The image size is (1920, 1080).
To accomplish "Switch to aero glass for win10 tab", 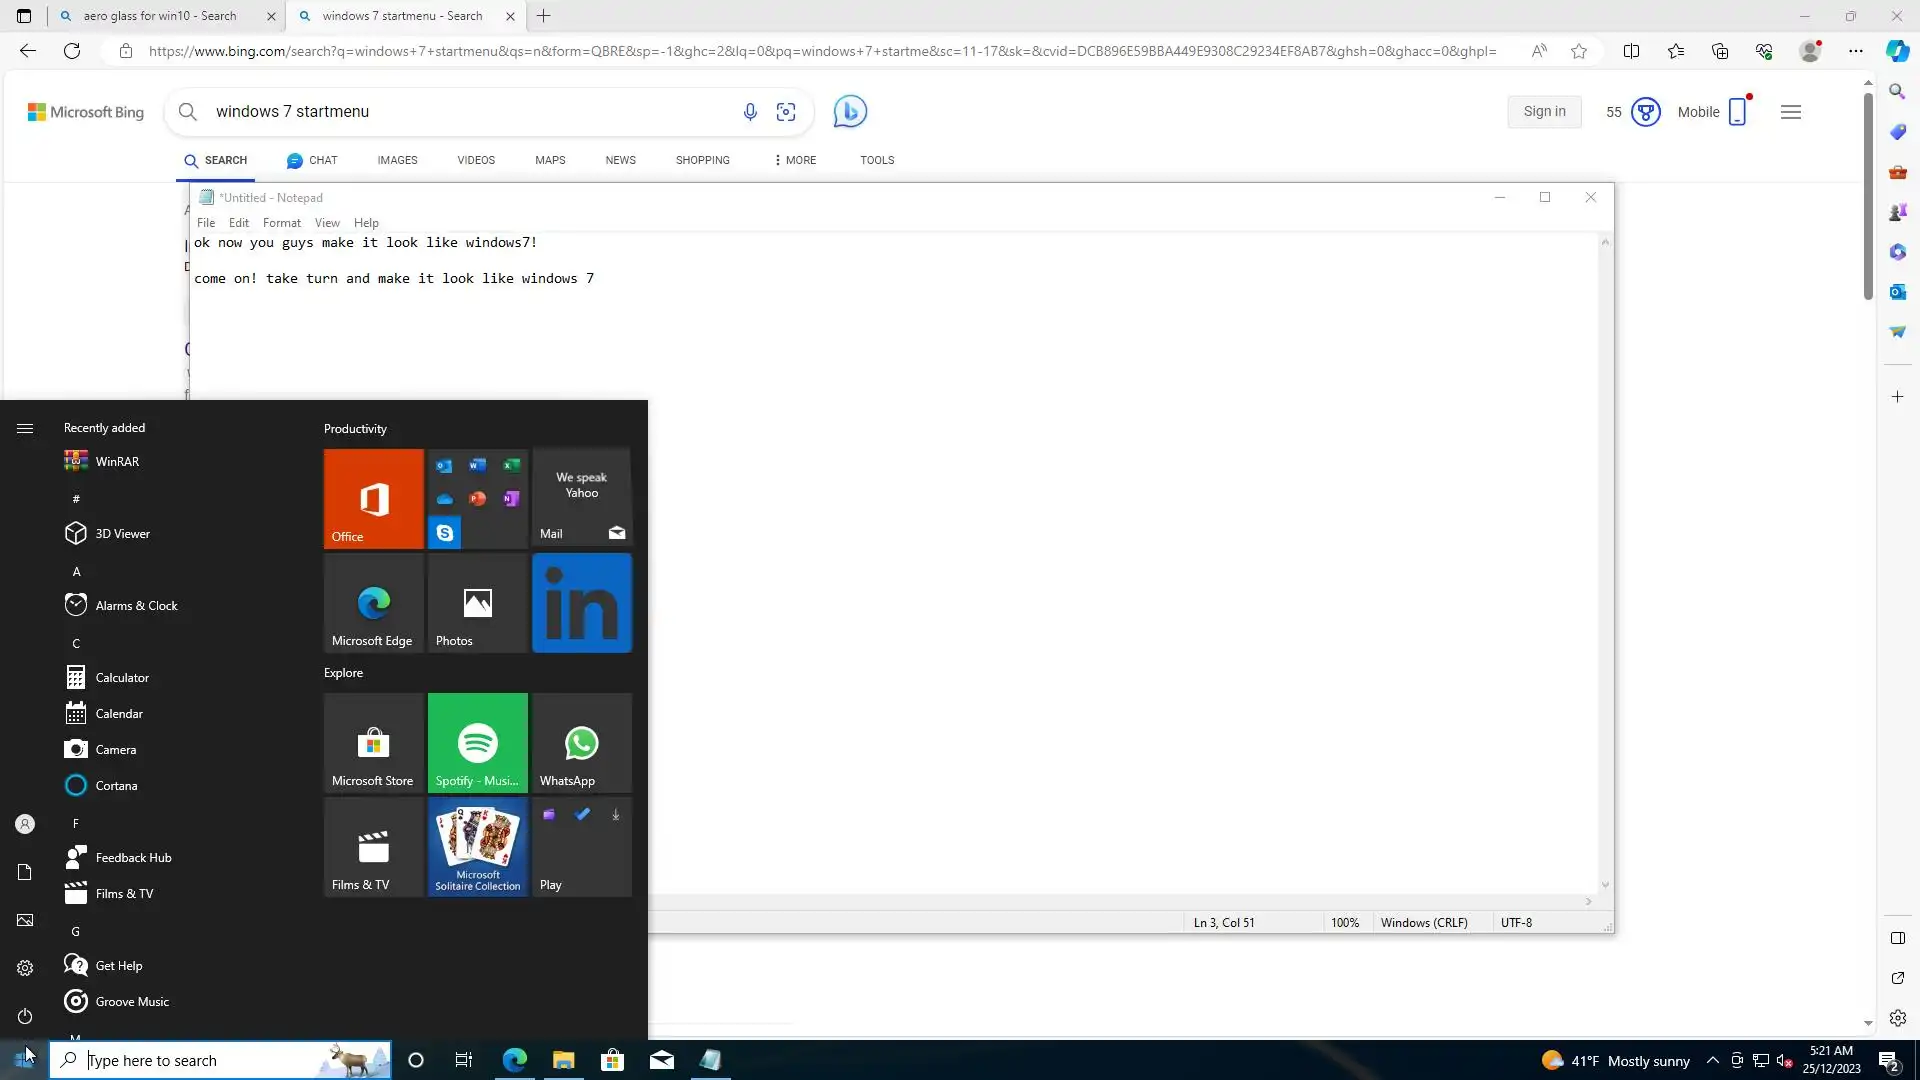I will point(160,16).
